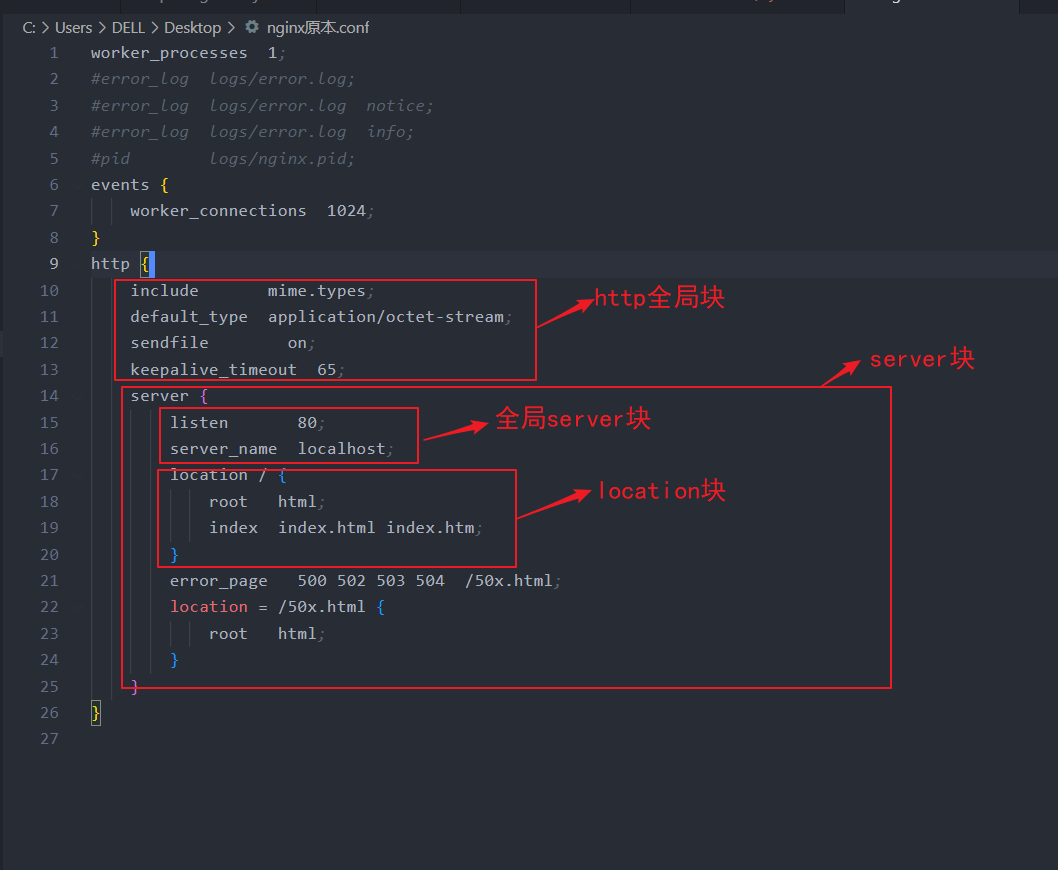The height and width of the screenshot is (870, 1058).
Task: Open the Desktop breadcrumb item
Action: [x=192, y=27]
